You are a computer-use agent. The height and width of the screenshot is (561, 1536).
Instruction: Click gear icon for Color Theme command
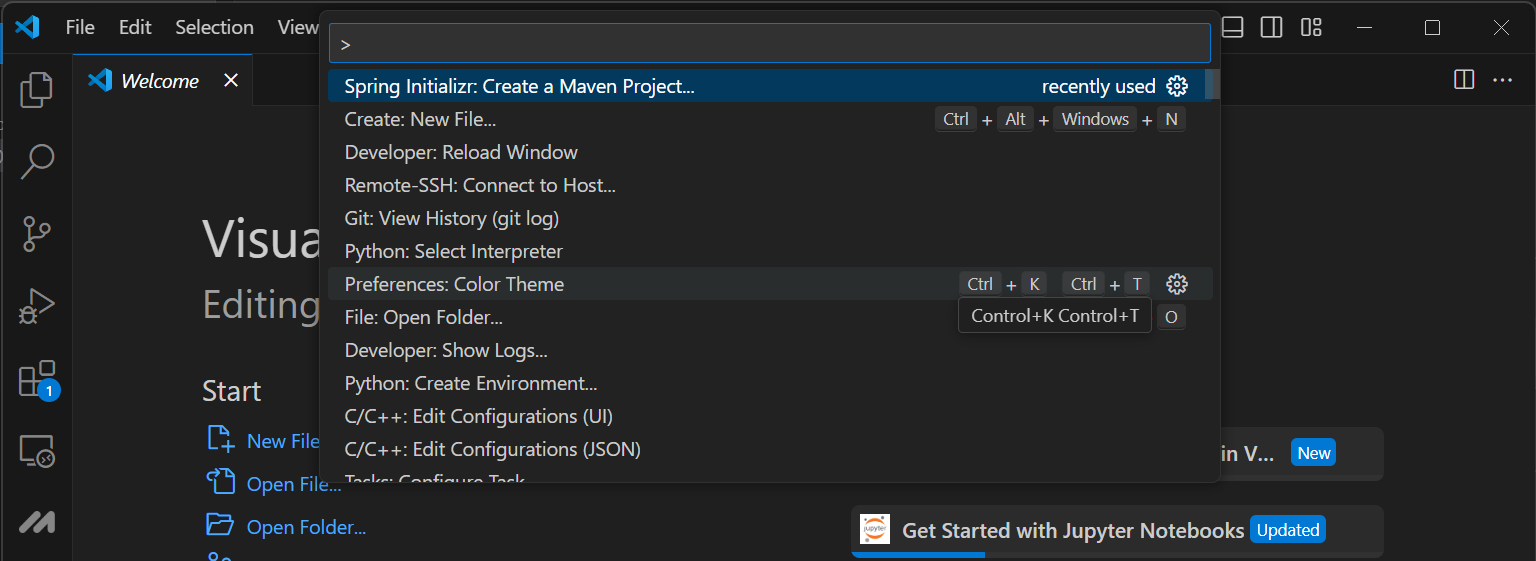click(1177, 284)
